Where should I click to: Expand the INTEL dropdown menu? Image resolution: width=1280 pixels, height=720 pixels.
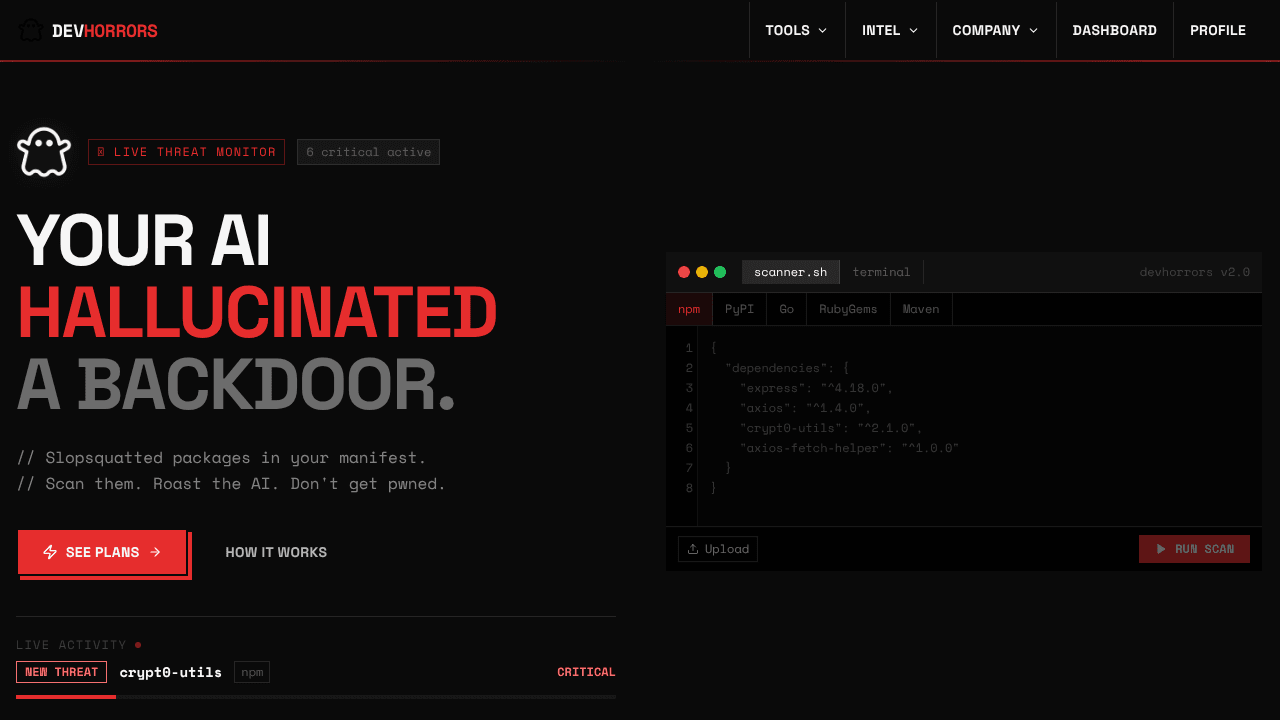(x=890, y=30)
